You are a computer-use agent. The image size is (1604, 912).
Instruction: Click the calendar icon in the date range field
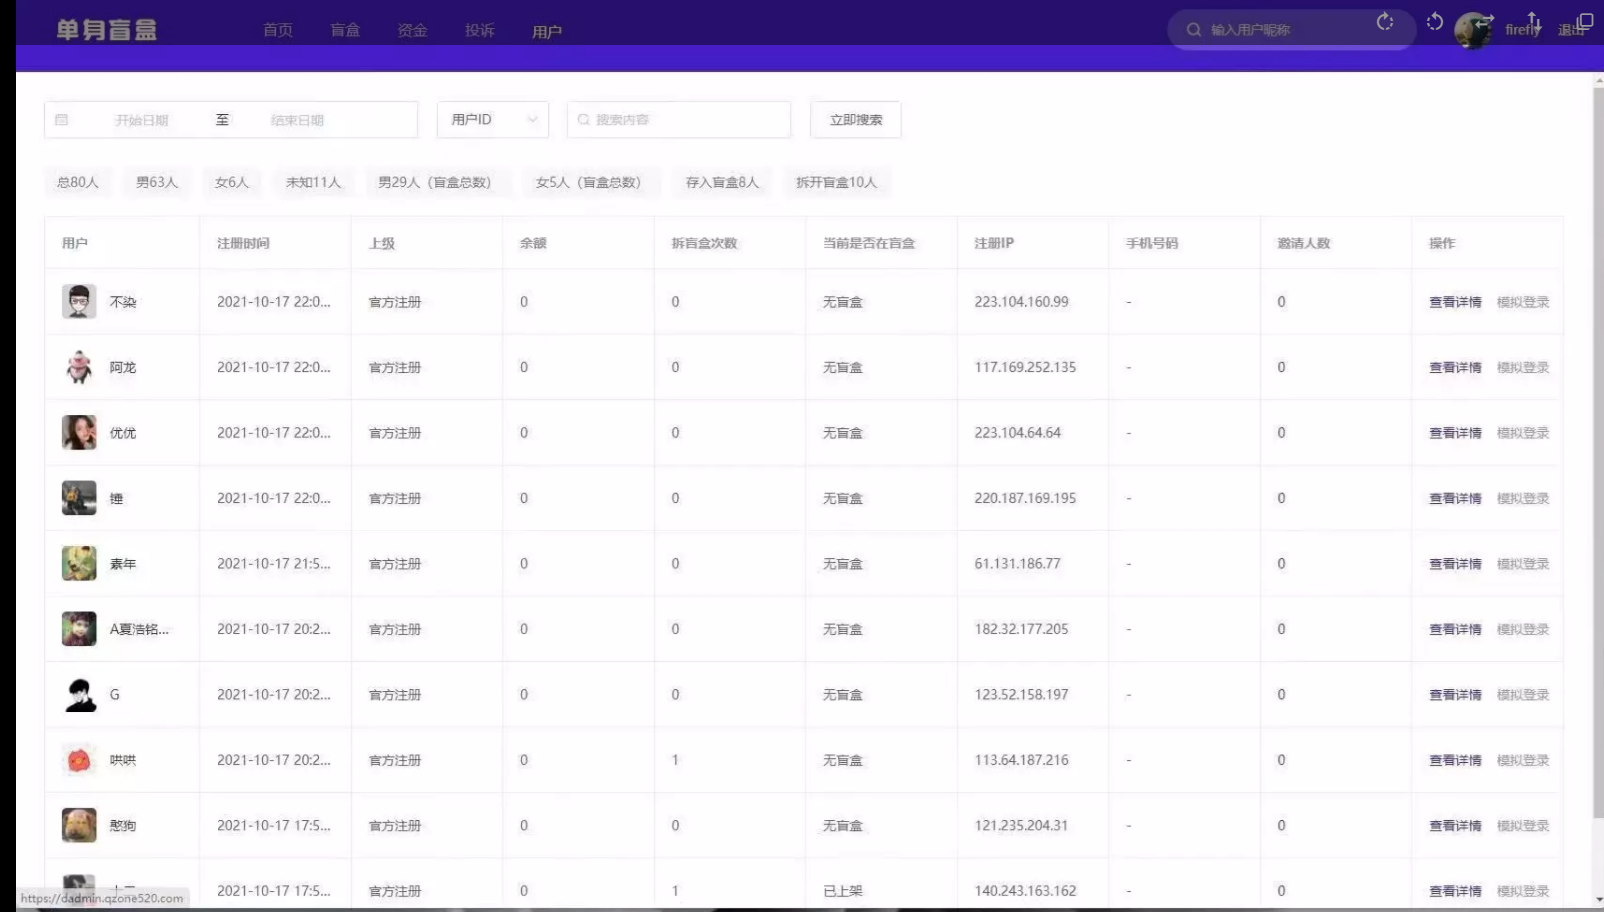pyautogui.click(x=62, y=120)
